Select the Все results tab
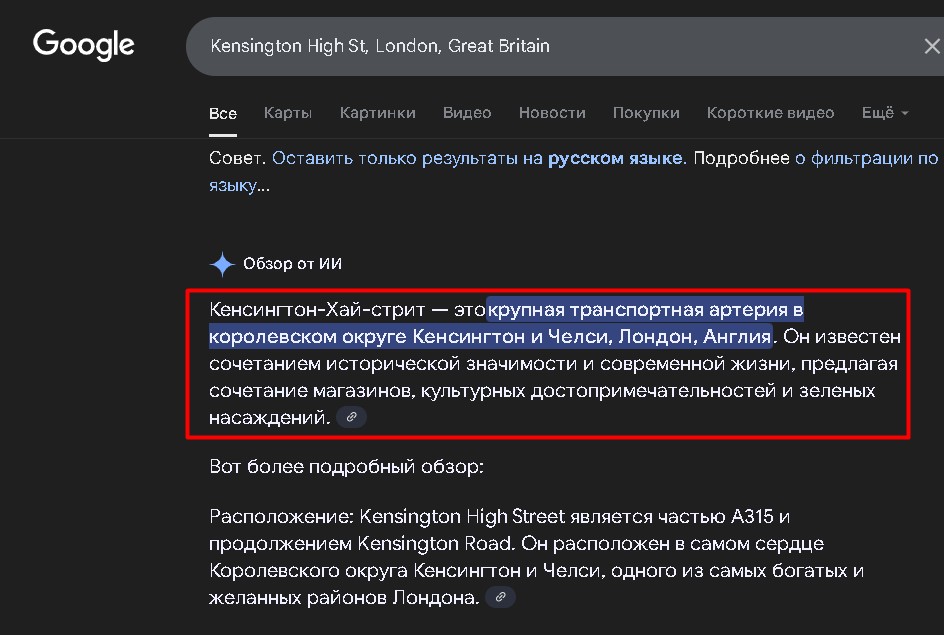The height and width of the screenshot is (635, 944). click(223, 113)
